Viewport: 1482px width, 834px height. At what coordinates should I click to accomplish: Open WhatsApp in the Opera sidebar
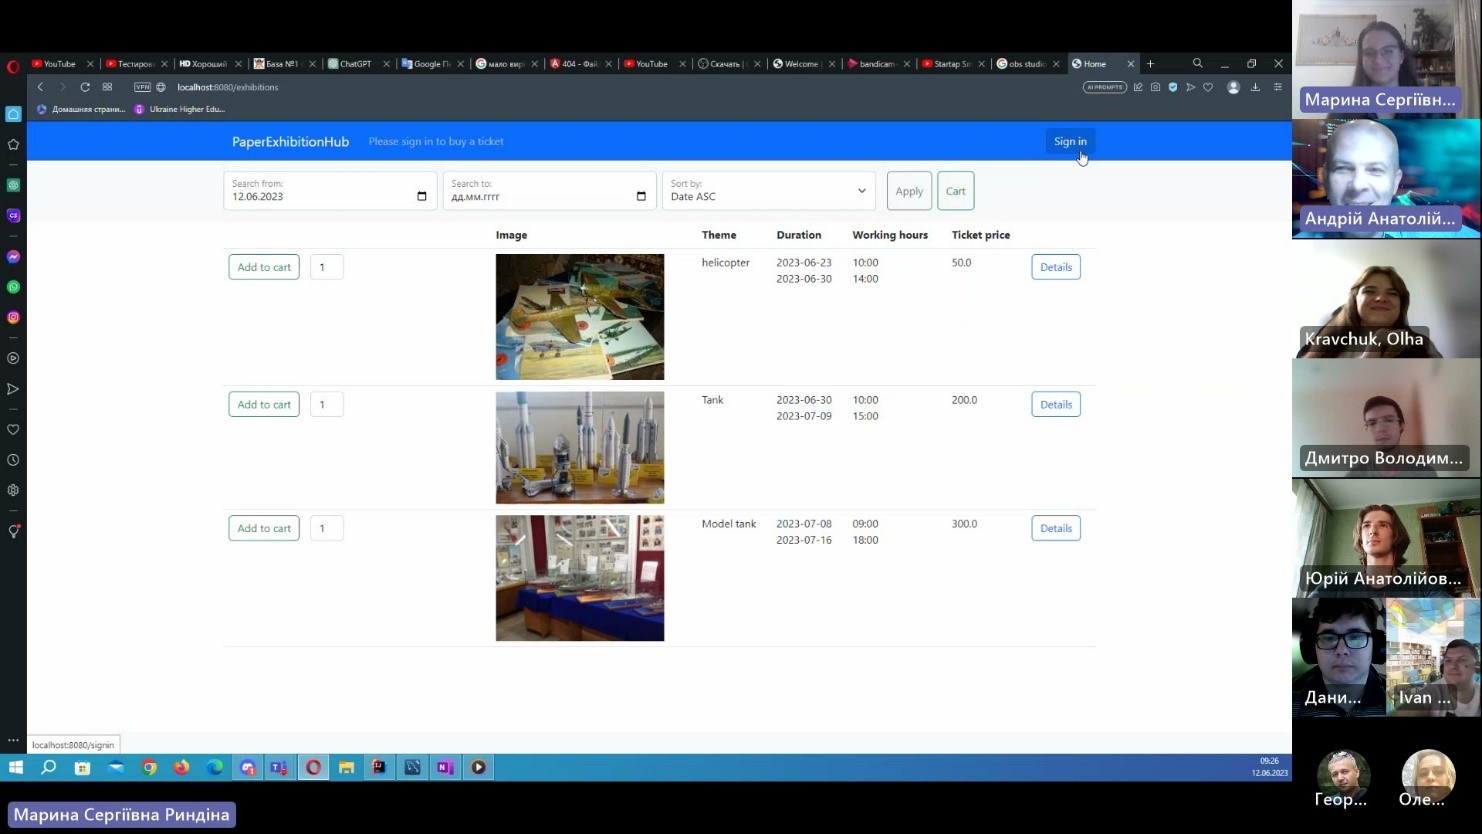13,287
